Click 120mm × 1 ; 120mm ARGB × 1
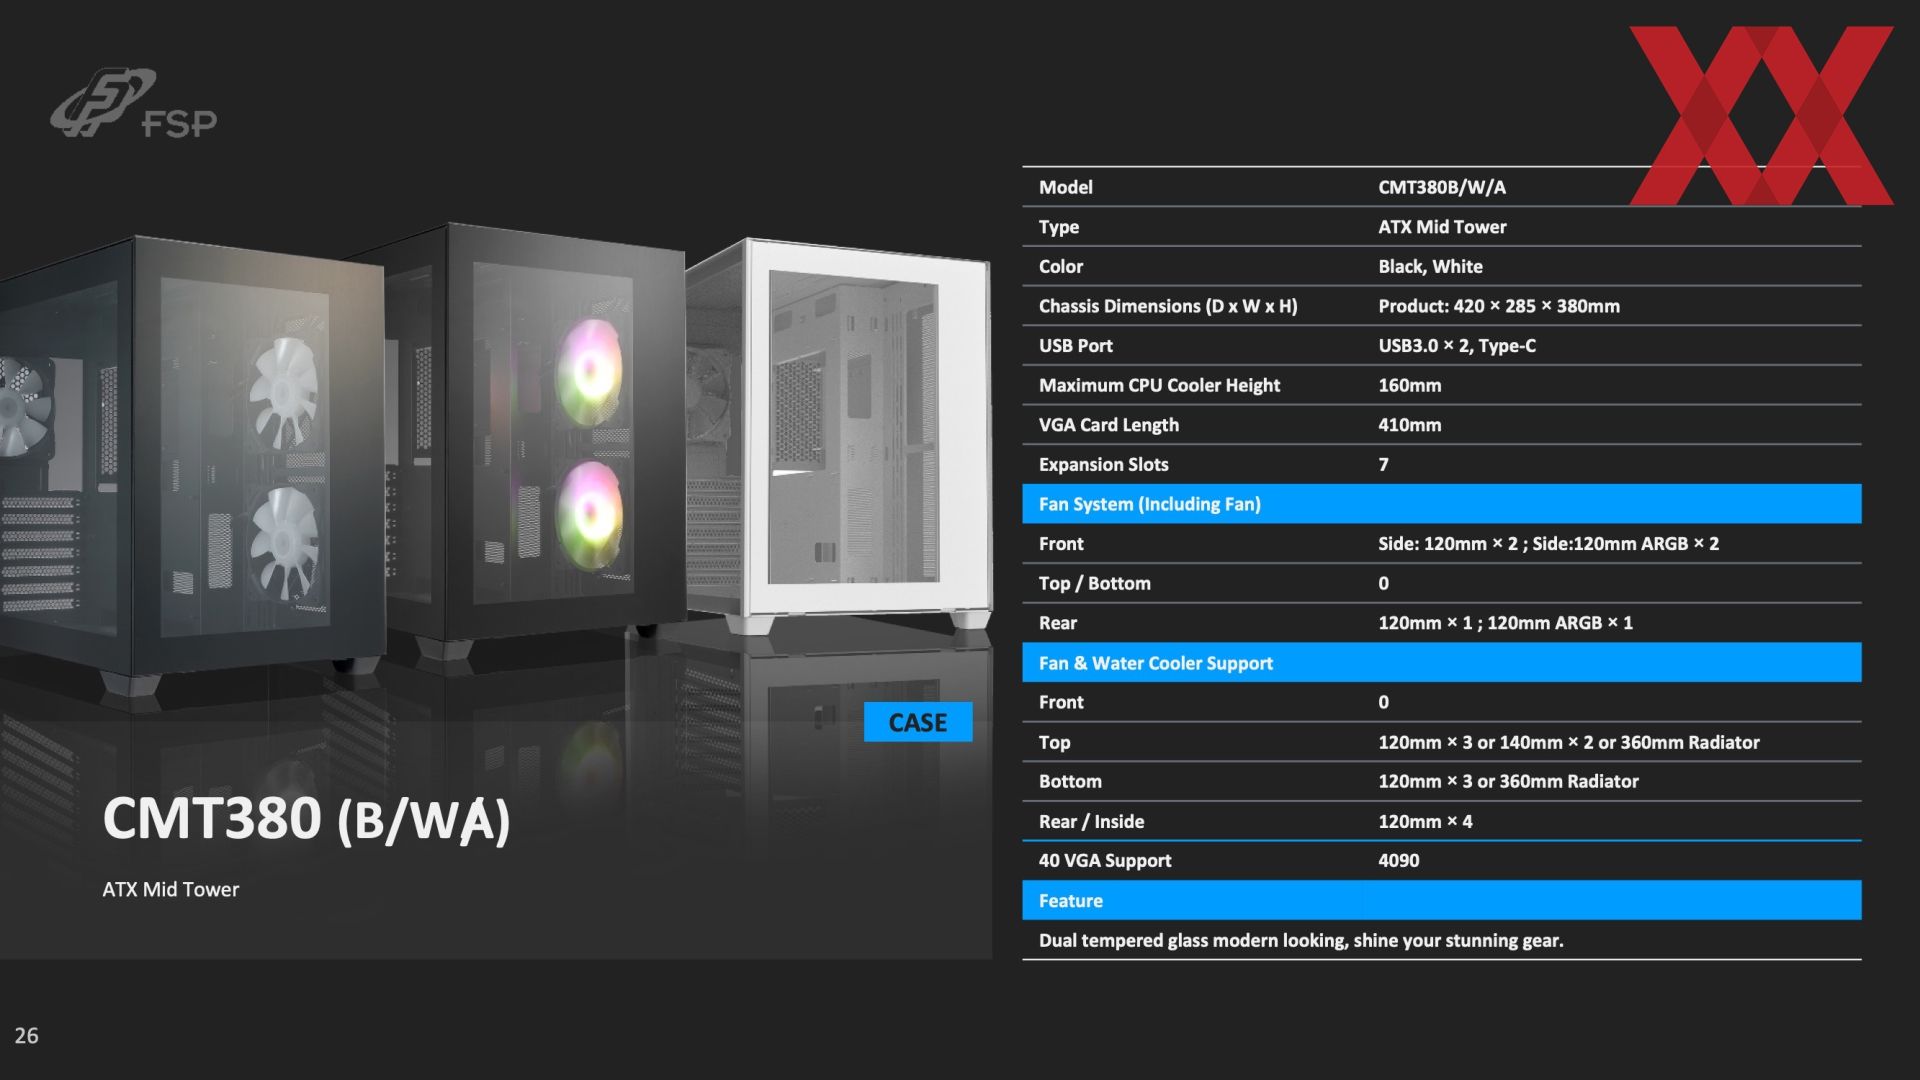 [x=1506, y=623]
